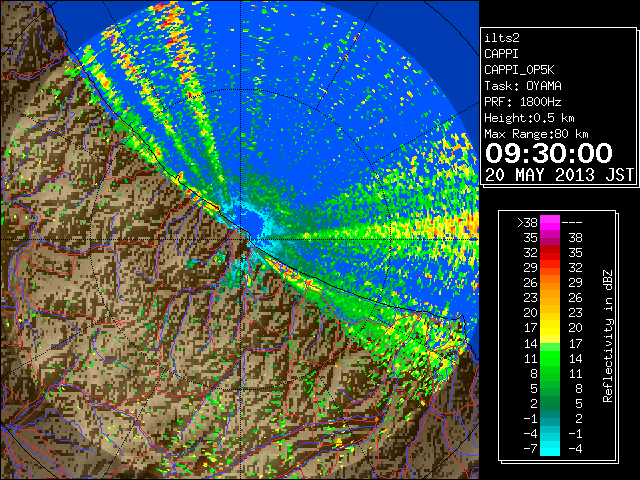Screen dimensions: 640x480
Task: Click the green 8 dBZ legend swatch
Action: (550, 373)
